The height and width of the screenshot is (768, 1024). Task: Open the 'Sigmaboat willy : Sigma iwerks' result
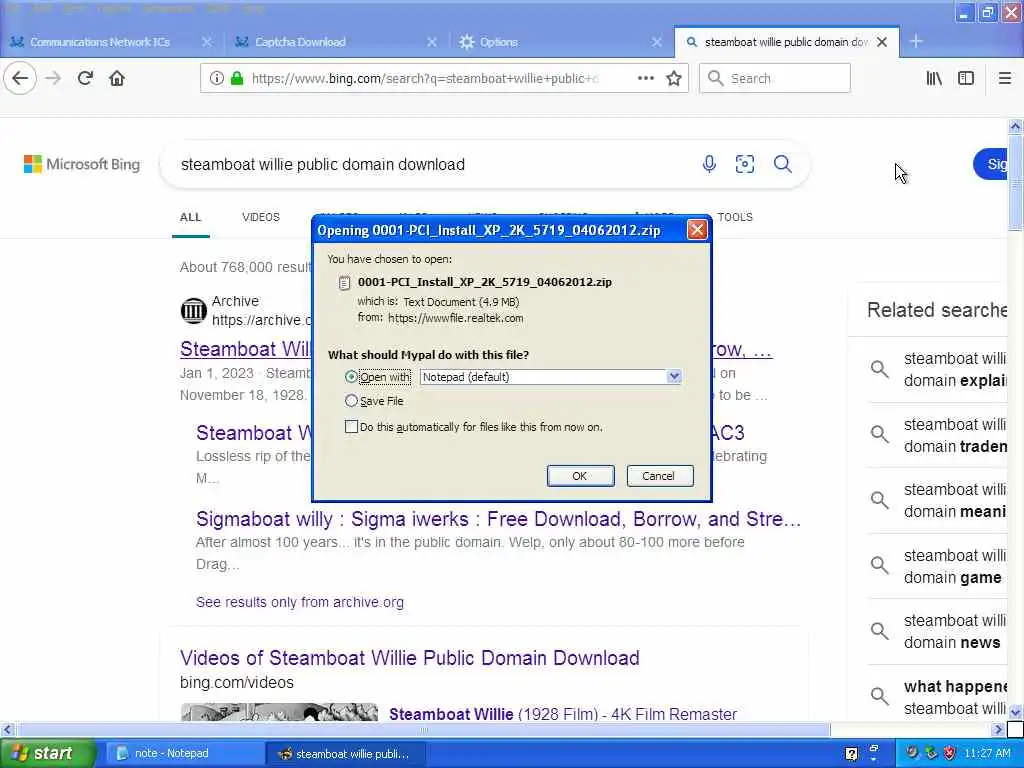[x=498, y=519]
